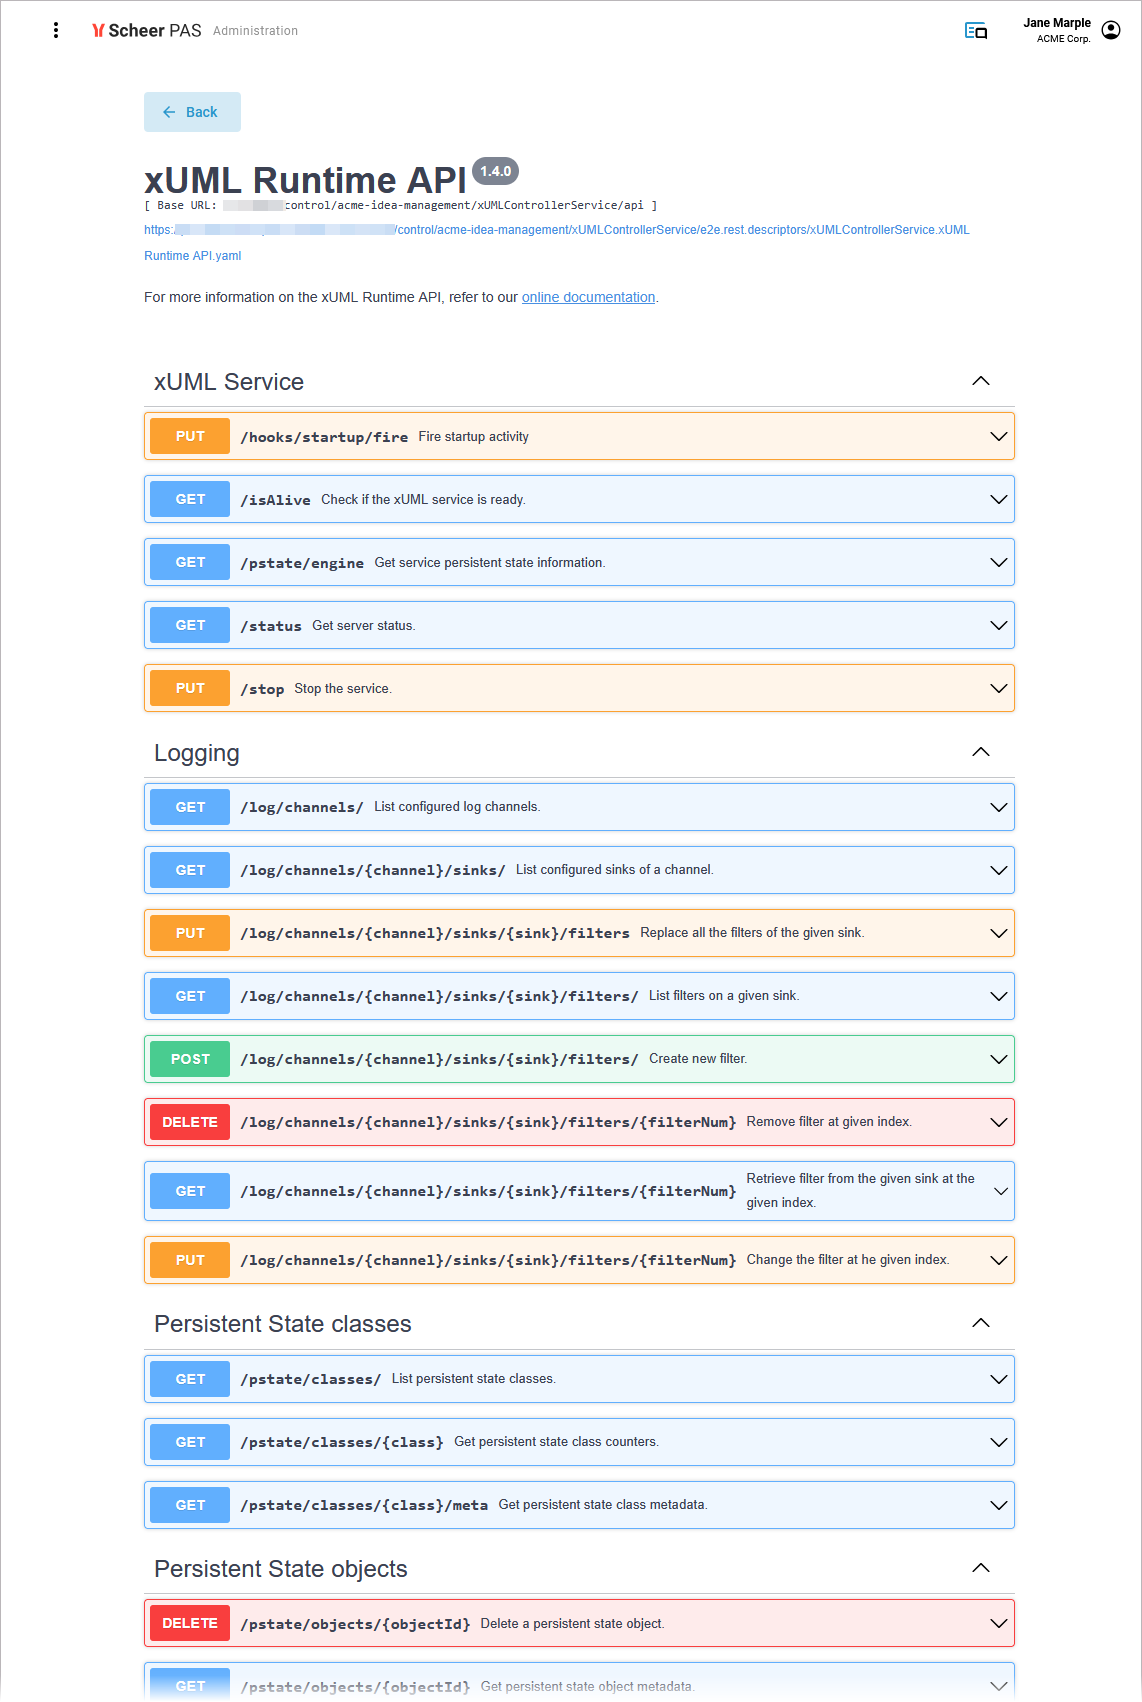Open the three-dot navigation menu
Viewport: 1142px width, 1702px height.
pyautogui.click(x=56, y=31)
